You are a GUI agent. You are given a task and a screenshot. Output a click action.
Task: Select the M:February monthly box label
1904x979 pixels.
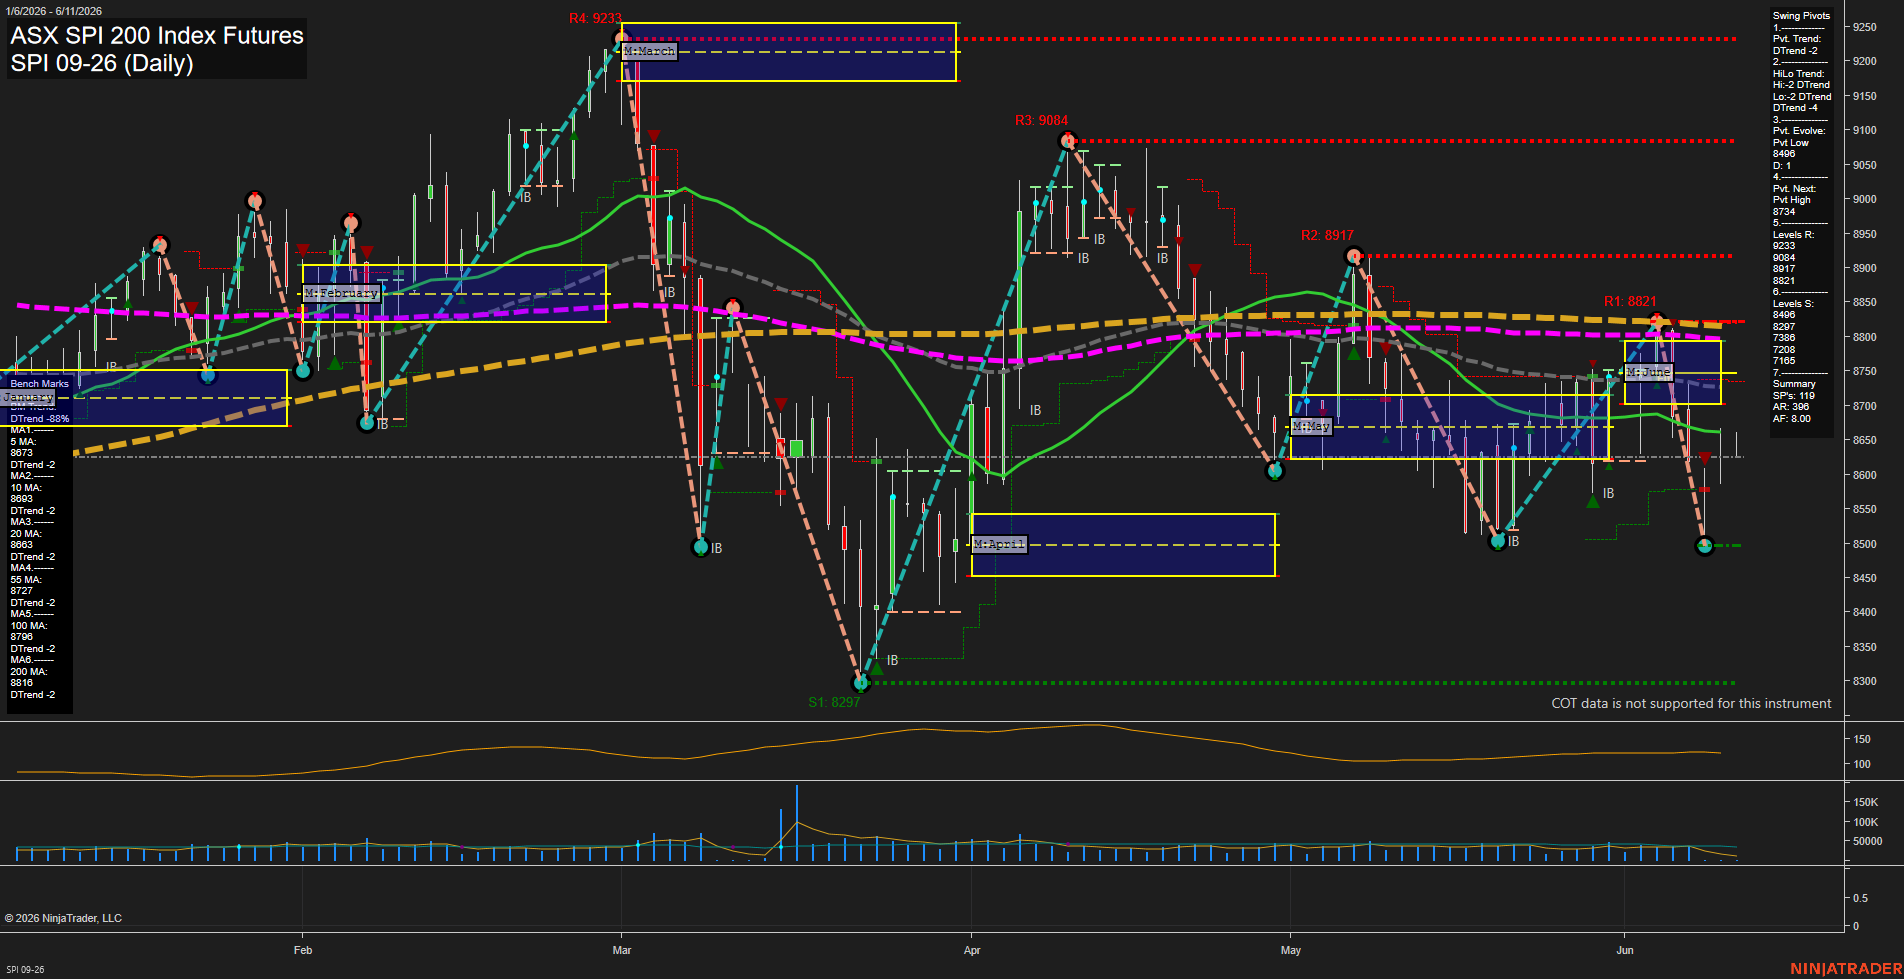(x=341, y=293)
